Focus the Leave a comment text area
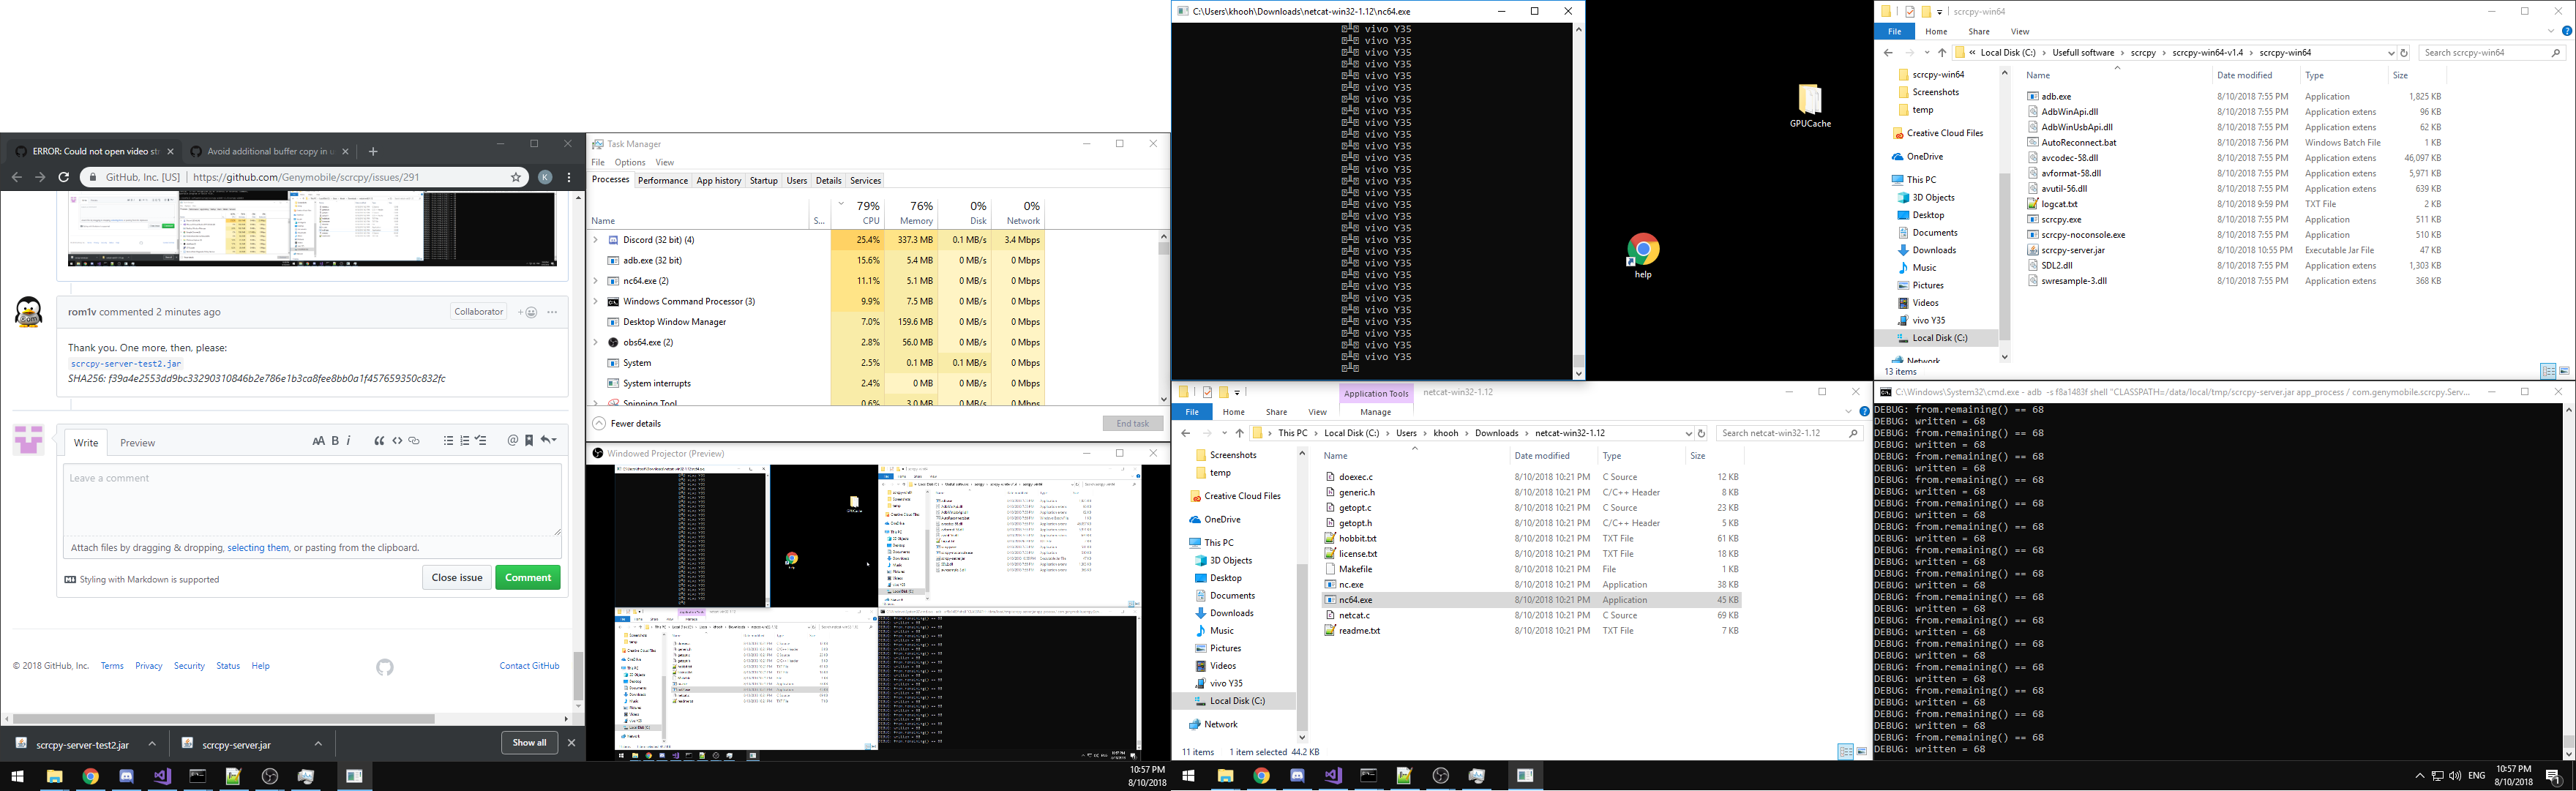Image resolution: width=2576 pixels, height=791 pixels. point(312,500)
